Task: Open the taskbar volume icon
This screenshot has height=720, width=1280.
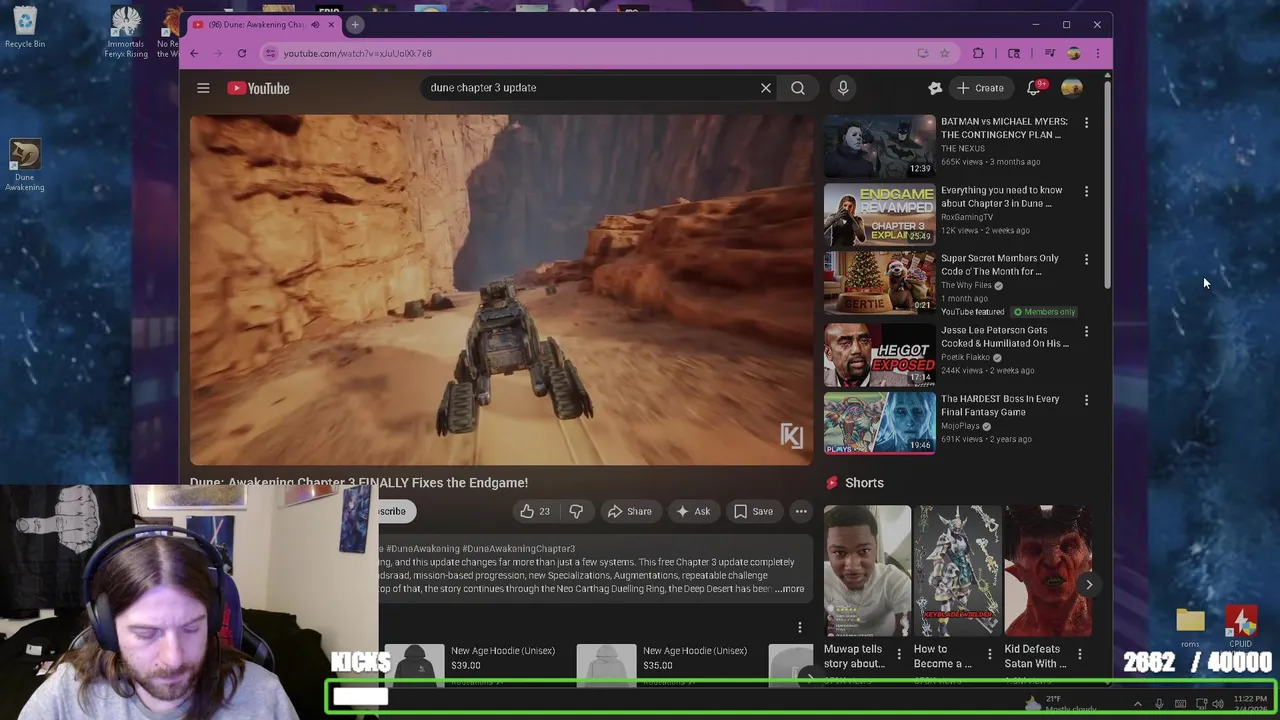Action: click(1218, 704)
